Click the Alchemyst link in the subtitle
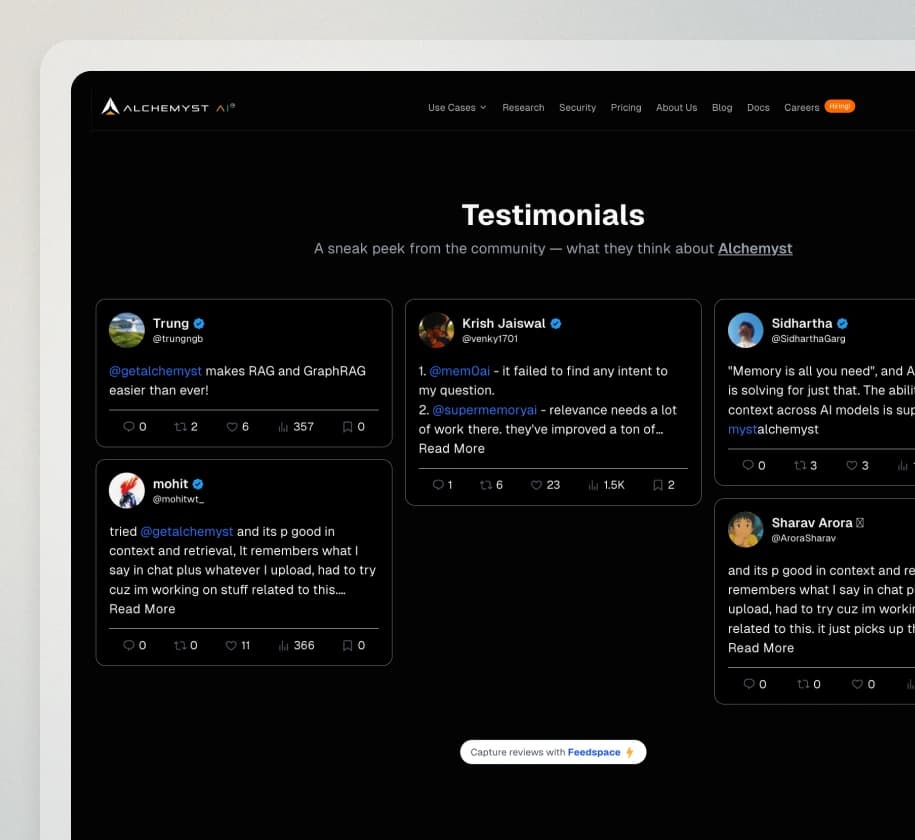The height and width of the screenshot is (840, 915). (x=755, y=248)
